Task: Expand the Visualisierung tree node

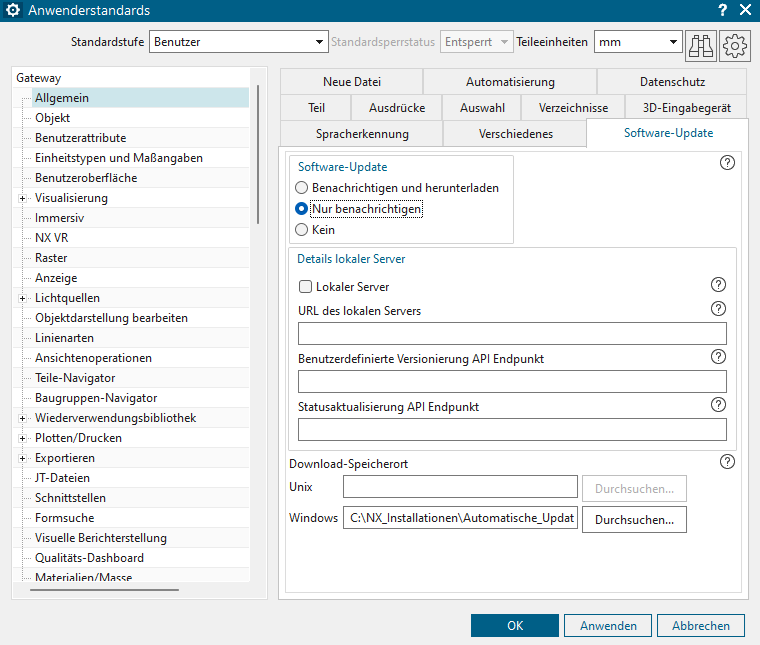Action: (22, 198)
